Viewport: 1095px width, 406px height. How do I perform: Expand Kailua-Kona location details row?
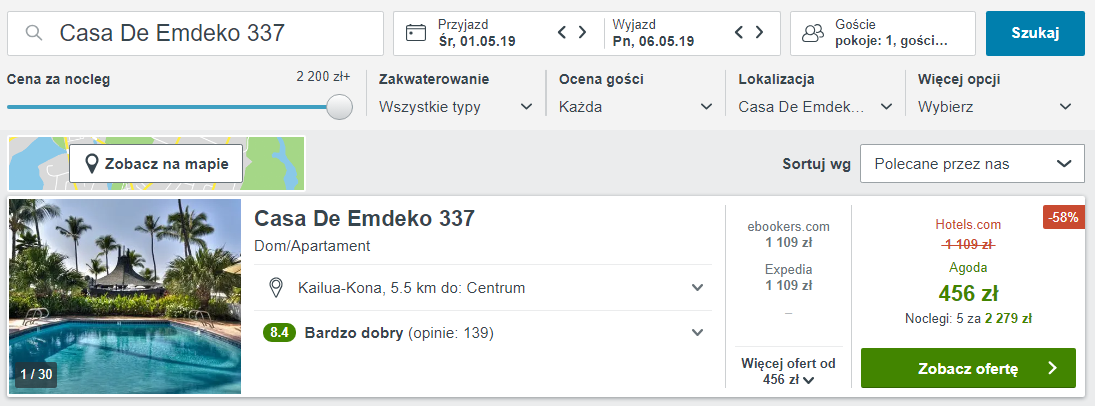pos(697,288)
